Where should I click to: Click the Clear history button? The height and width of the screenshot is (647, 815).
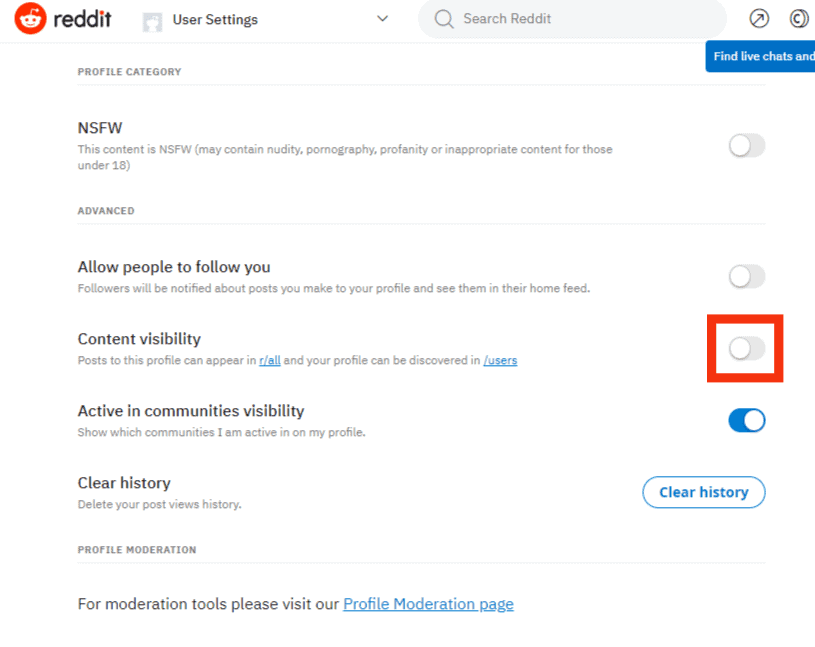pos(704,492)
